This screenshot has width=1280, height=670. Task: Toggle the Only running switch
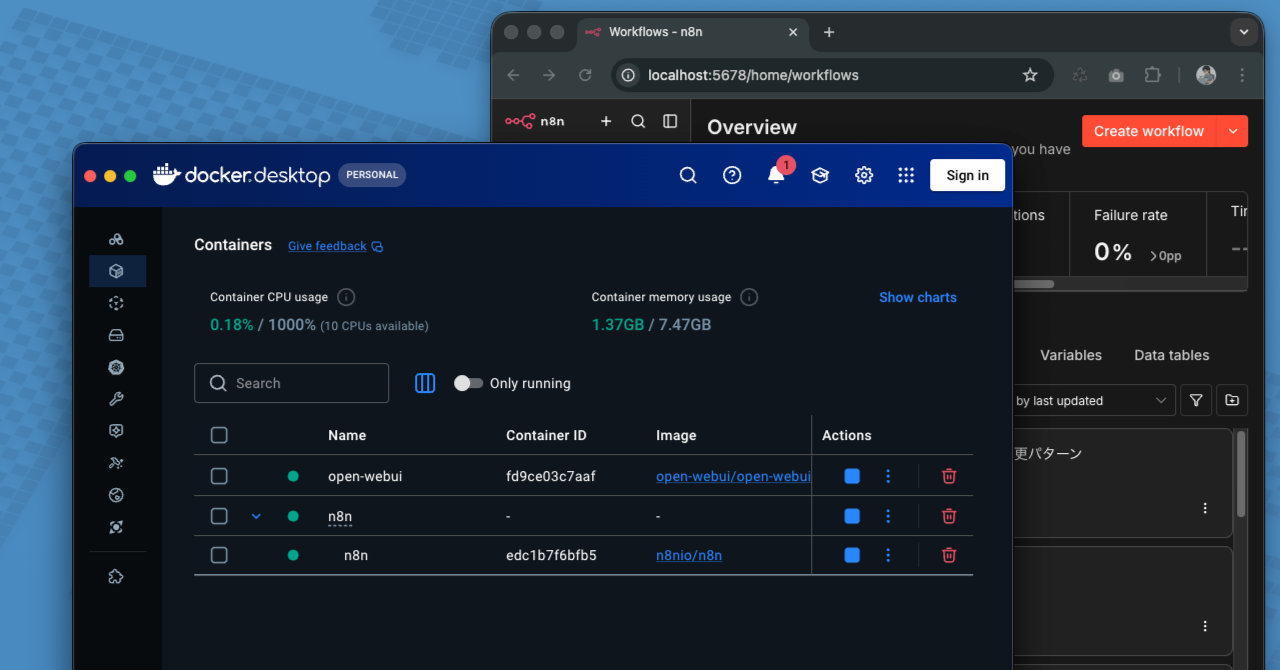pos(468,383)
